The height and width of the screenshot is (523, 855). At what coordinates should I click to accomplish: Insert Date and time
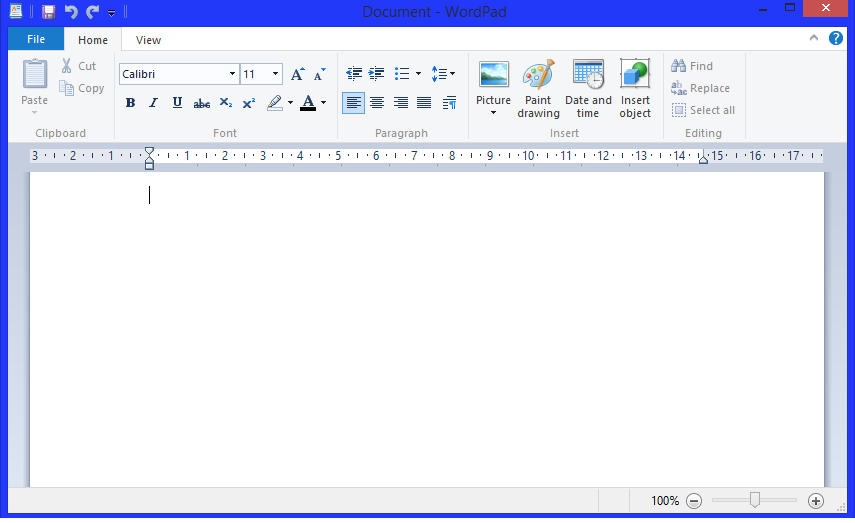(x=588, y=88)
